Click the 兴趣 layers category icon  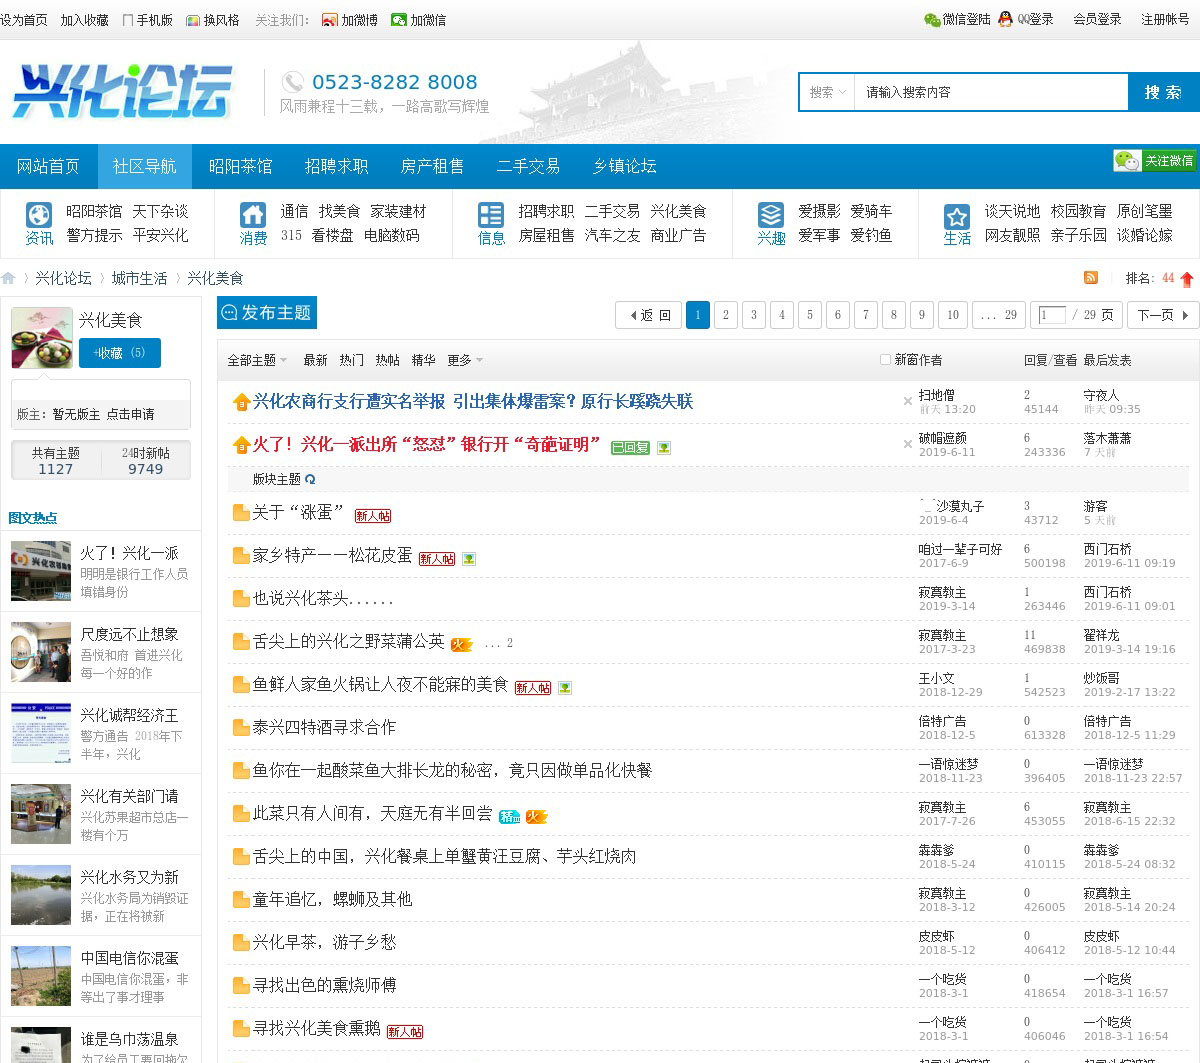[771, 215]
